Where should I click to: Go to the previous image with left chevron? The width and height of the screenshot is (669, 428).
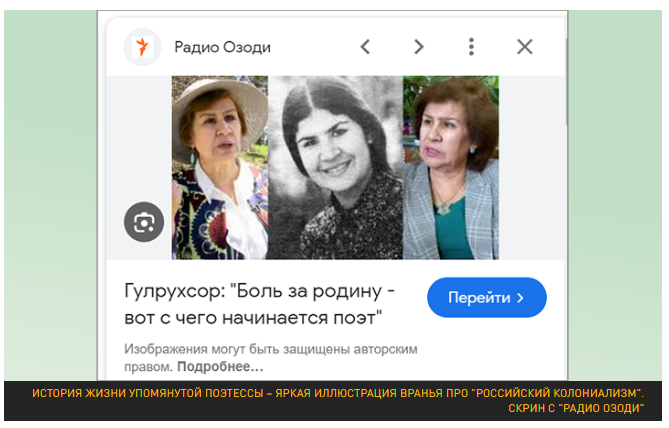coord(365,47)
